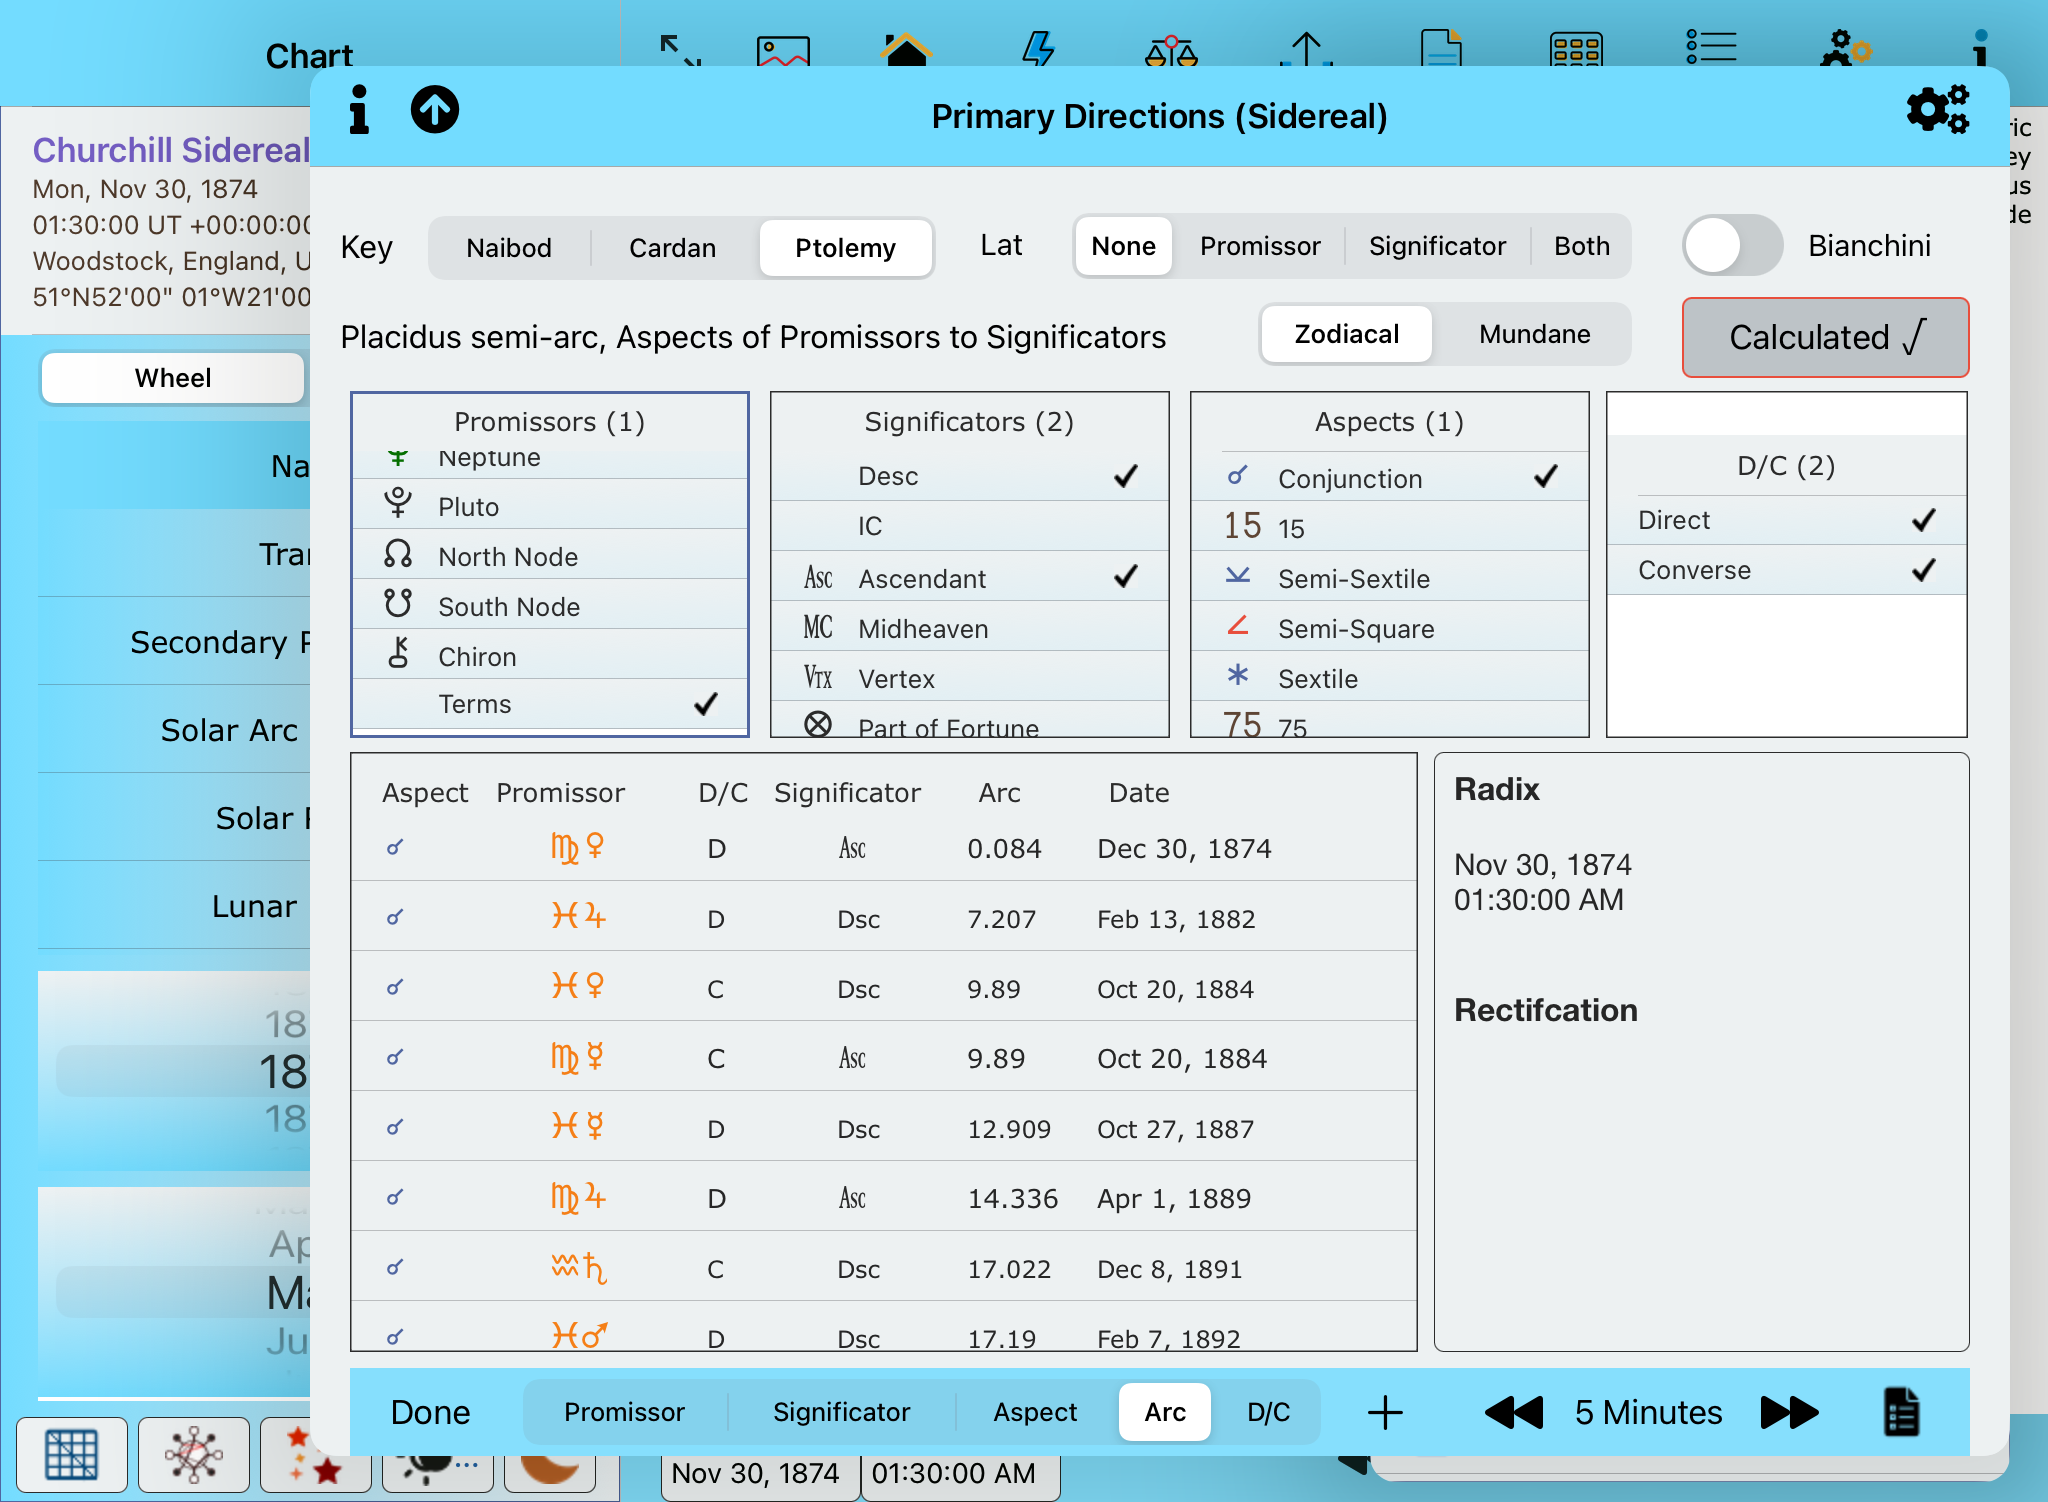Click the up-arrow circle icon
The height and width of the screenshot is (1502, 2048).
pyautogui.click(x=435, y=110)
